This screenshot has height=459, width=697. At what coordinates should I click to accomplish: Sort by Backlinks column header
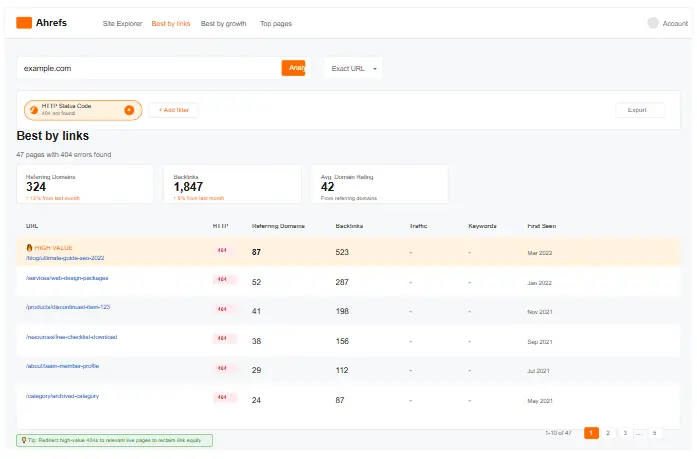[349, 226]
